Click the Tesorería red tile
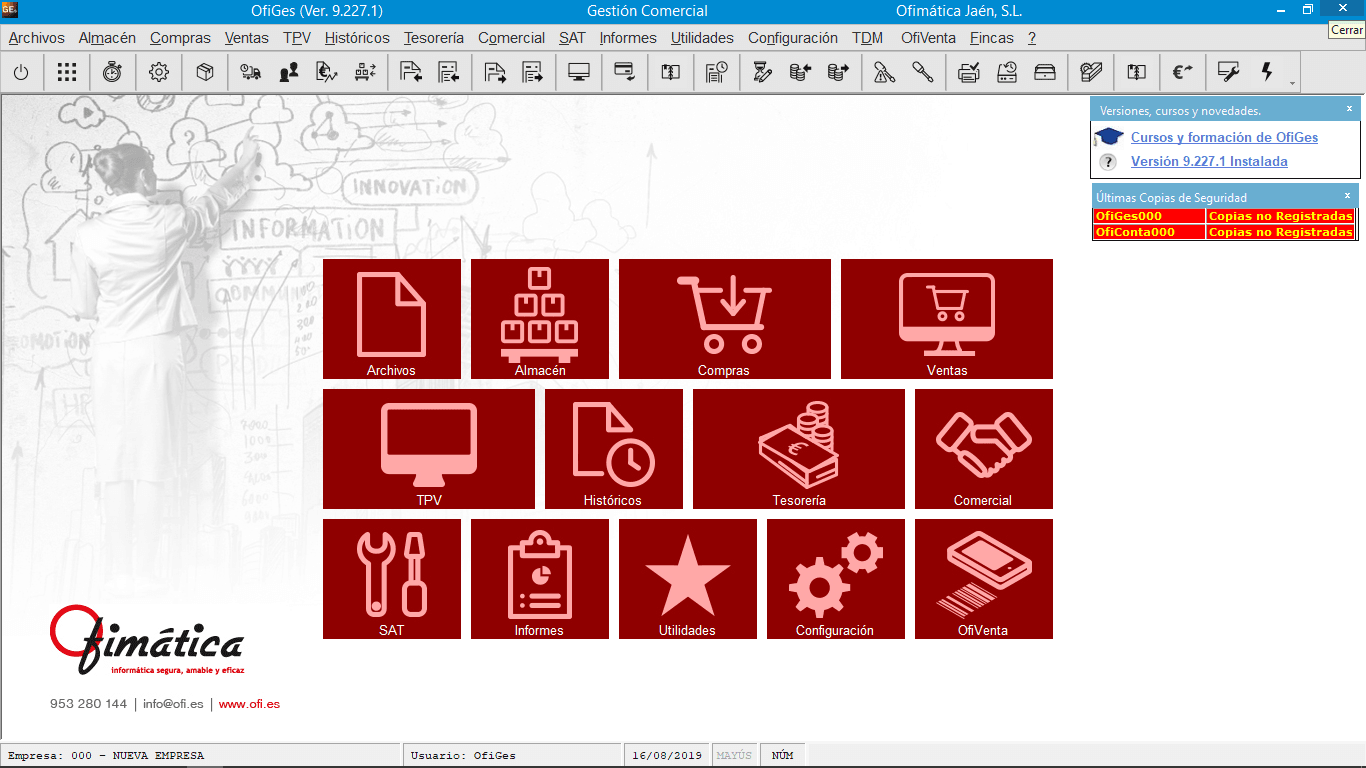This screenshot has height=768, width=1366. [x=799, y=449]
